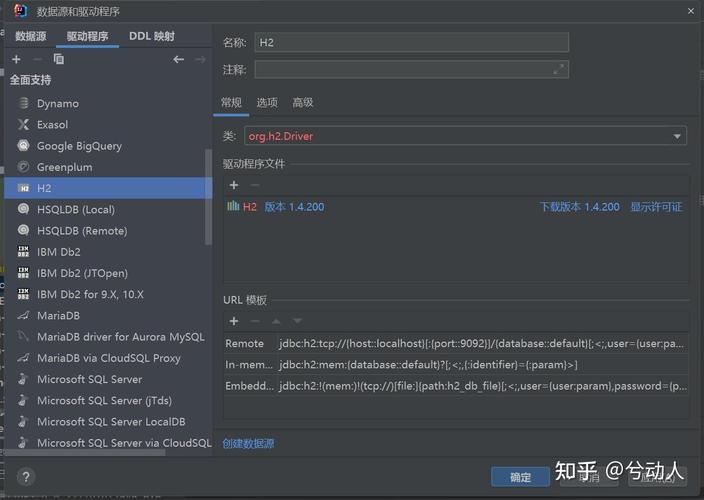Select Microsoft SQL Server LocalDB
Image resolution: width=704 pixels, height=500 pixels.
(108, 421)
